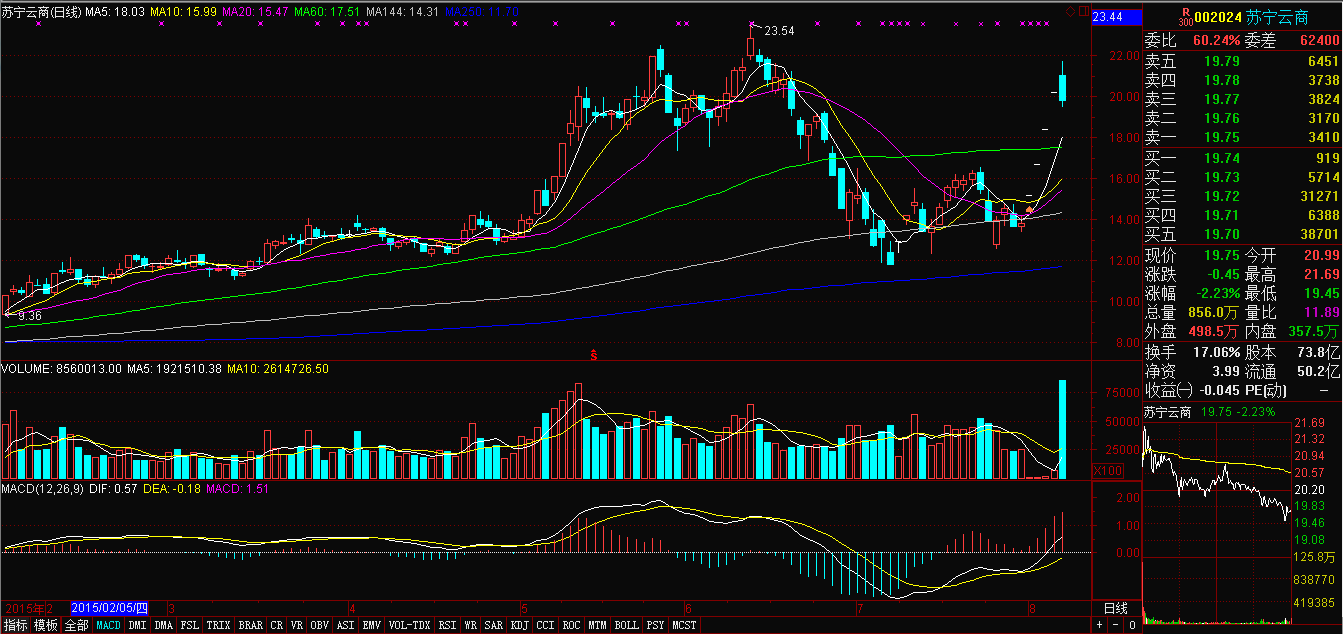Viewport: 1343px width, 634px height.
Task: Click the 委比 60.24% value
Action: point(1216,40)
